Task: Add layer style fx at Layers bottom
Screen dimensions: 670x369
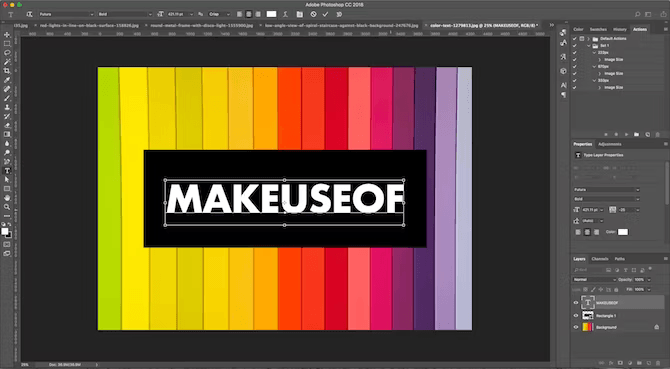Action: [x=611, y=363]
